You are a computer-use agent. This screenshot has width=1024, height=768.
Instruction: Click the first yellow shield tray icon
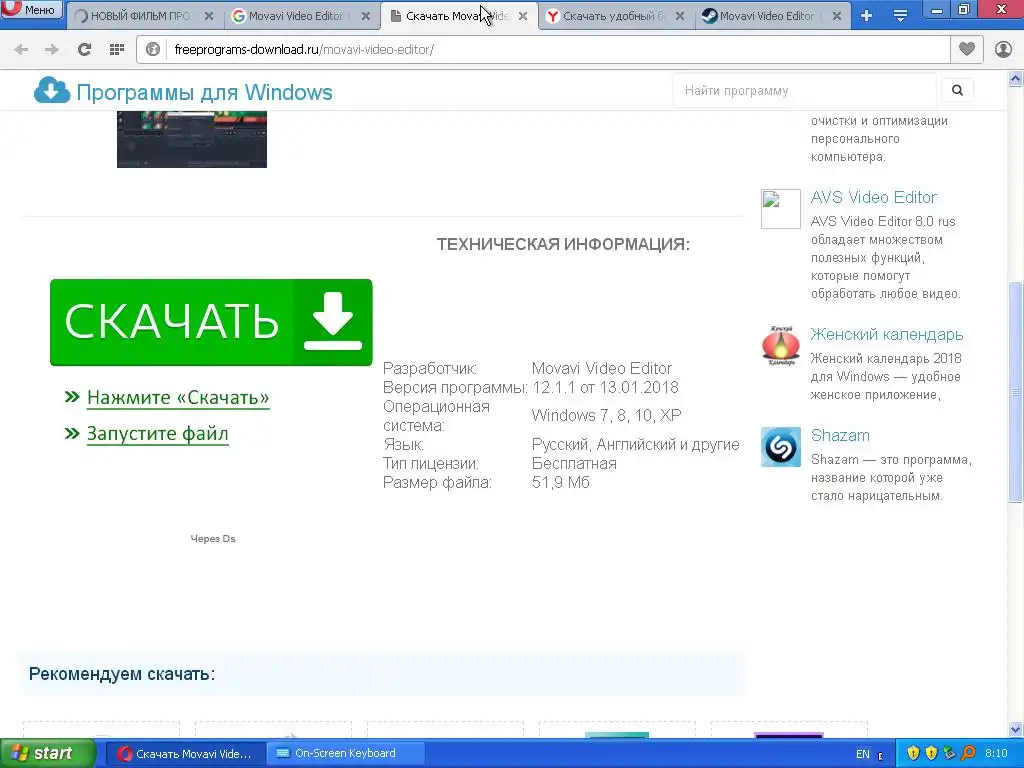pyautogui.click(x=913, y=754)
